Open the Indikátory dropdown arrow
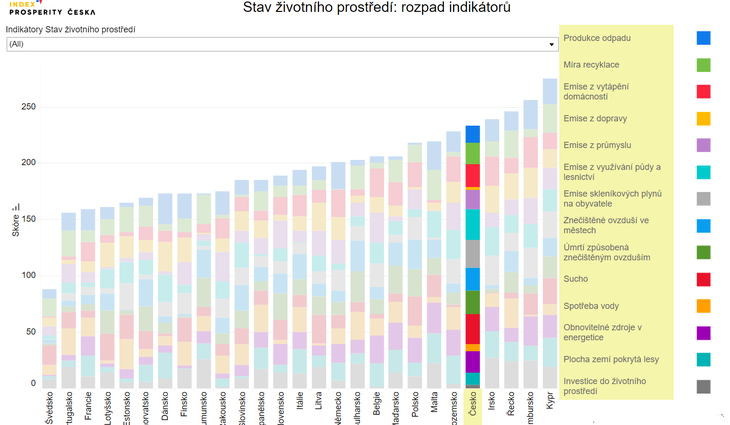The height and width of the screenshot is (425, 730). click(x=552, y=45)
